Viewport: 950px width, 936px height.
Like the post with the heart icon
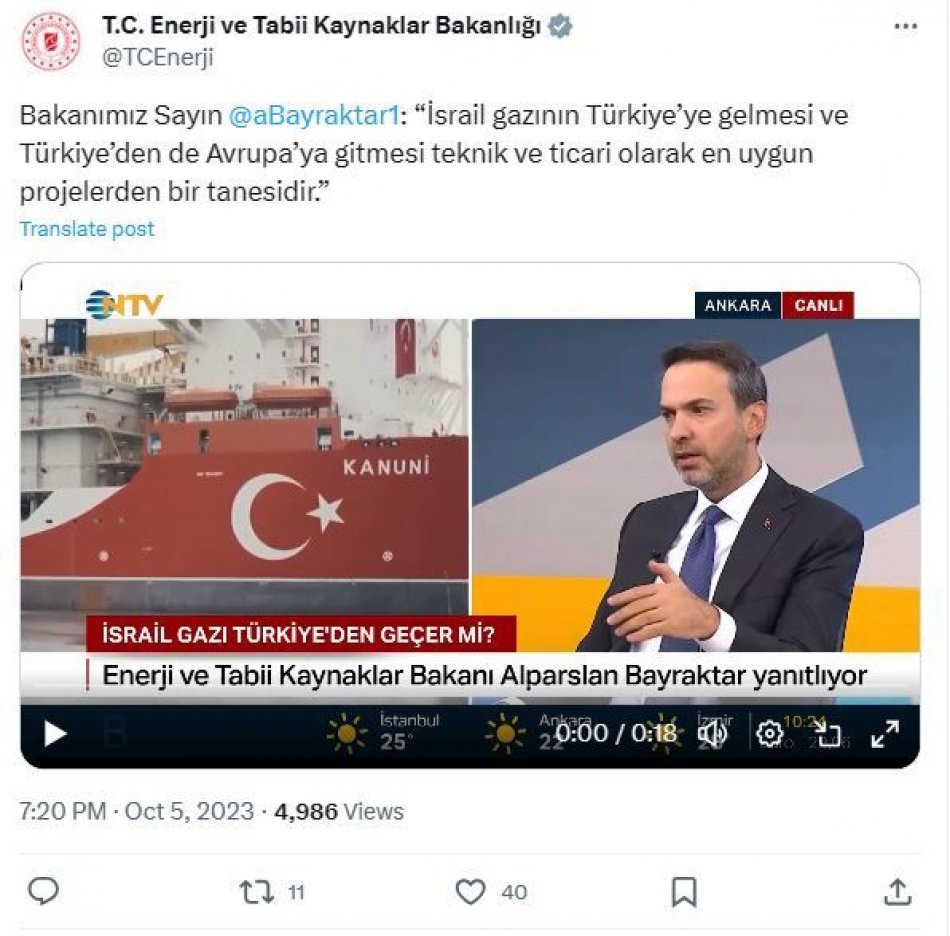(470, 892)
